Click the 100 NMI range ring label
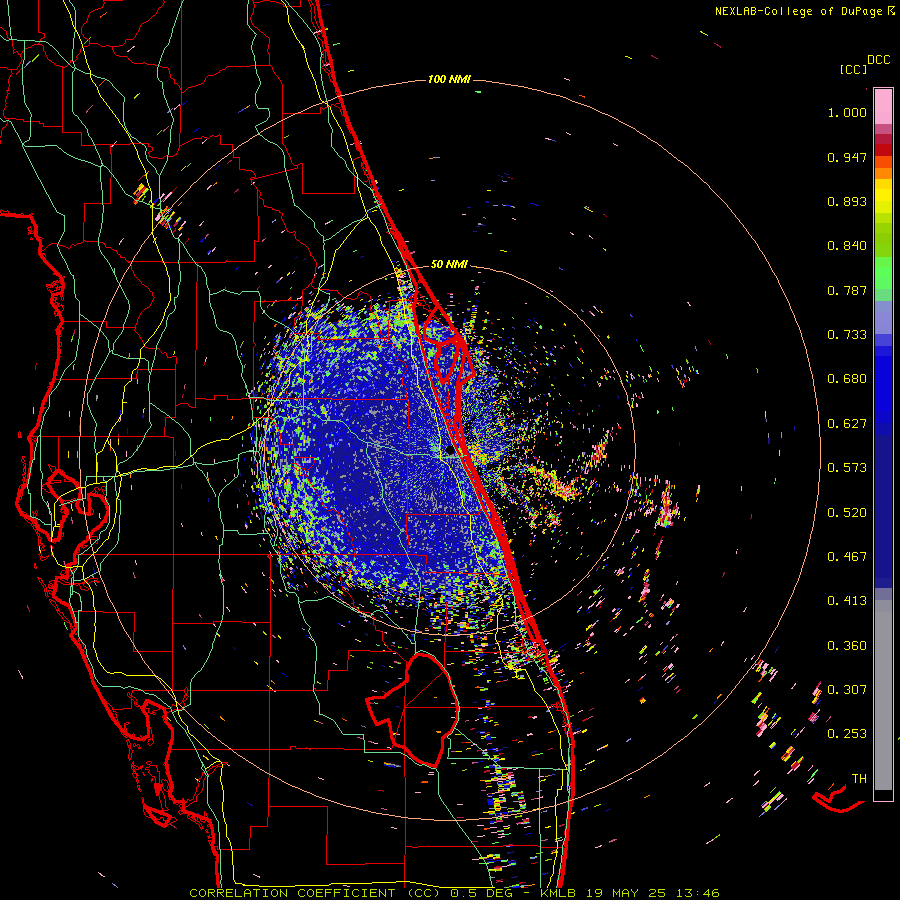The image size is (900, 900). point(449,79)
